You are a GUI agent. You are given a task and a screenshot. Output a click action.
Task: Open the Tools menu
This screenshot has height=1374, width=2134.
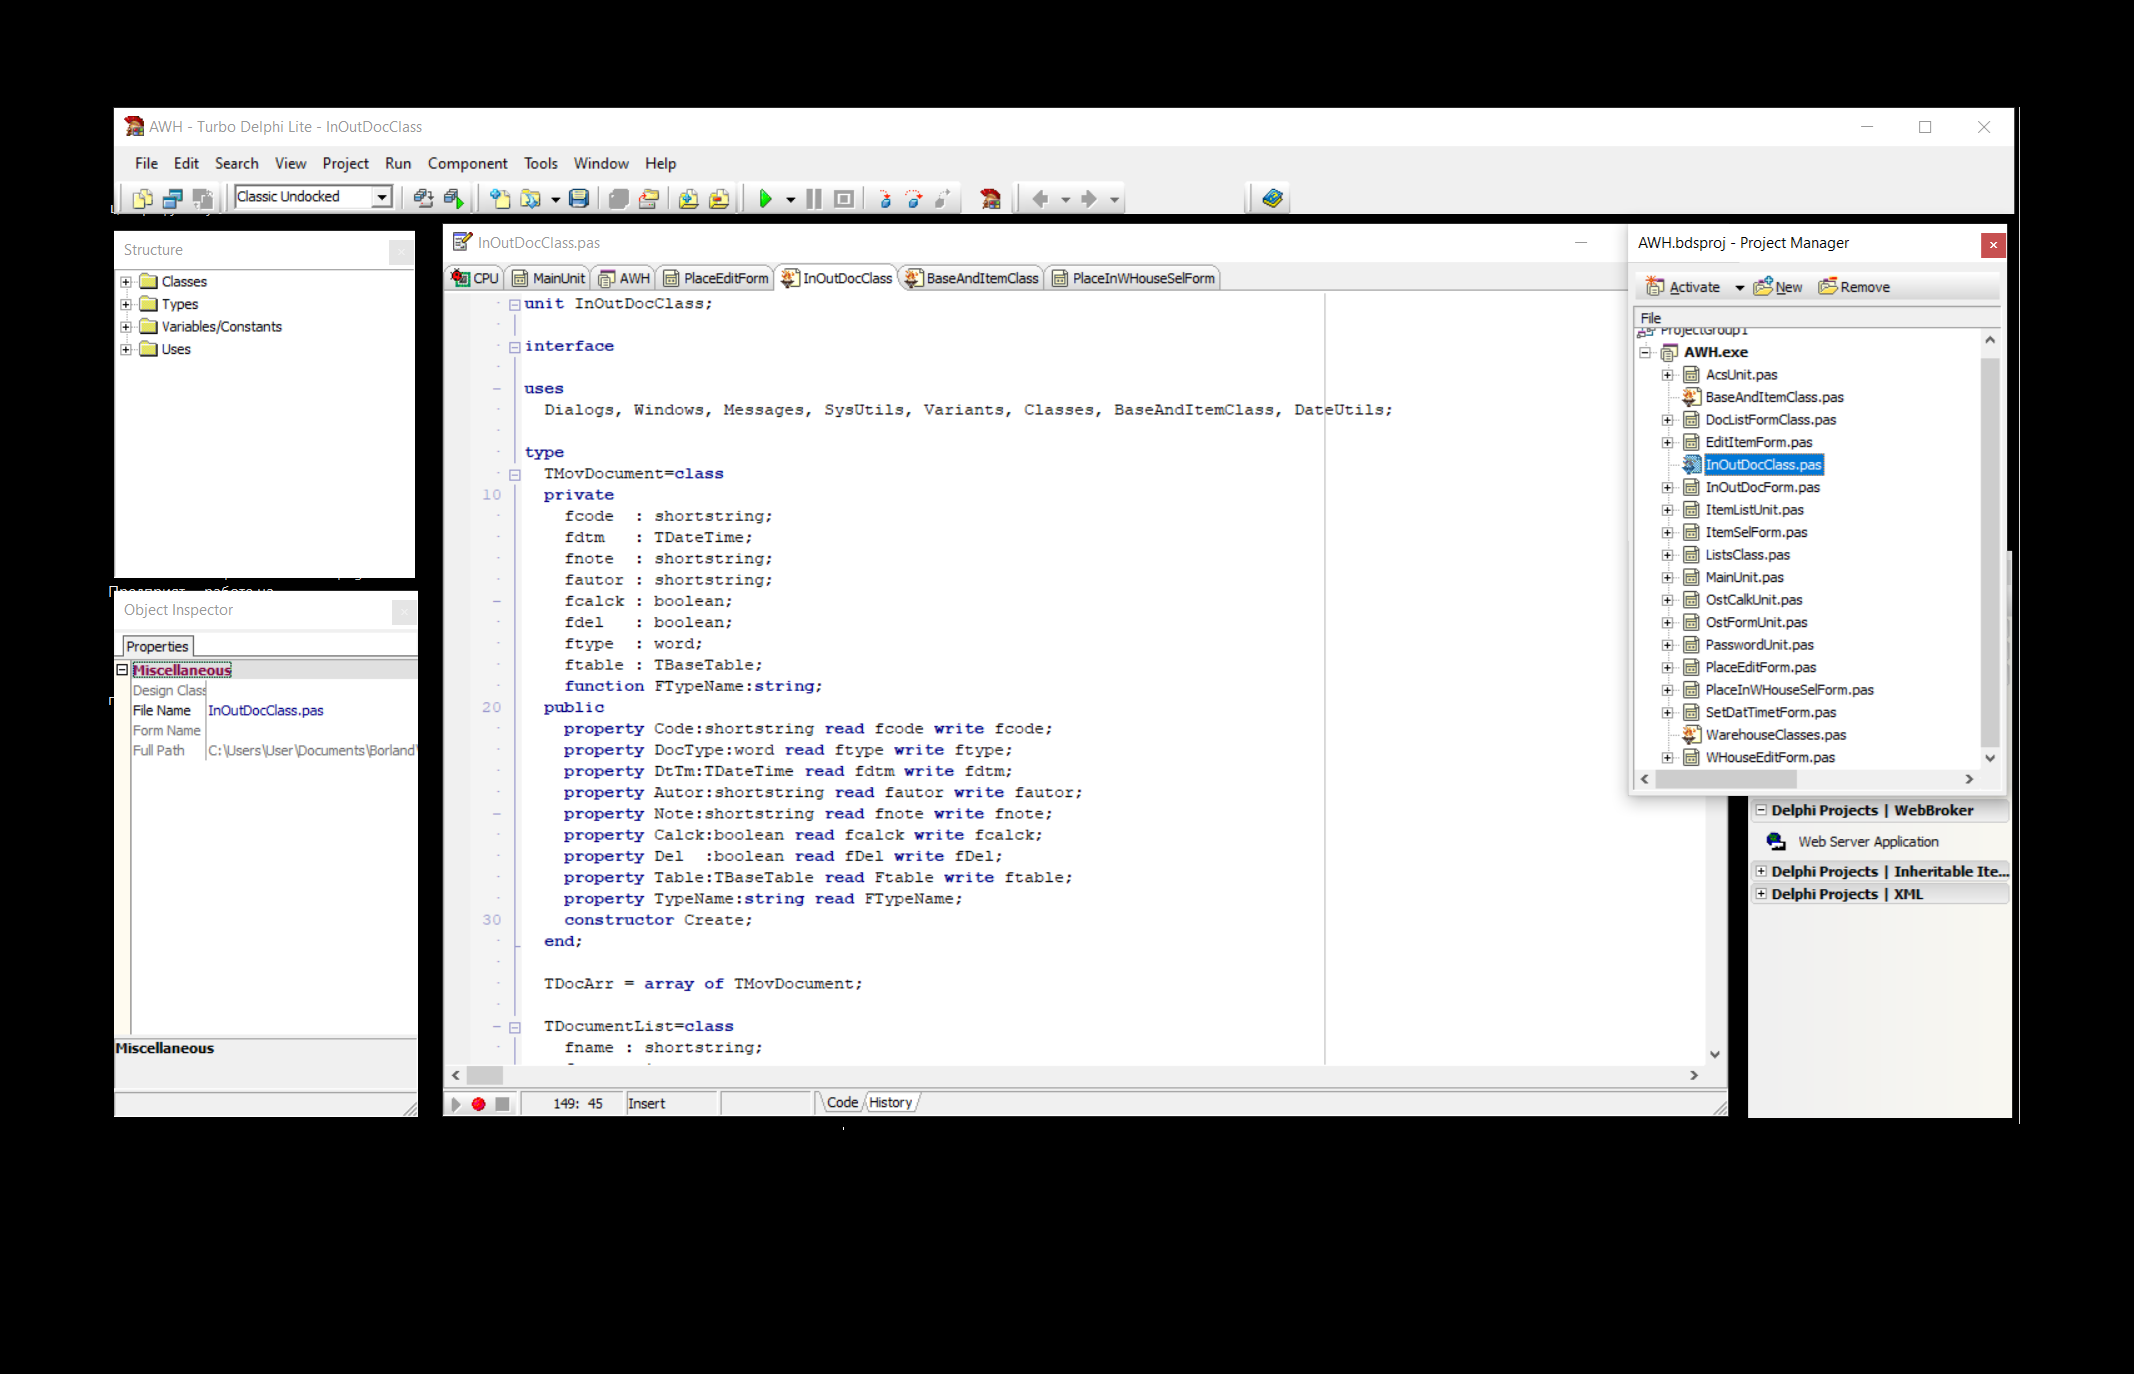(540, 163)
